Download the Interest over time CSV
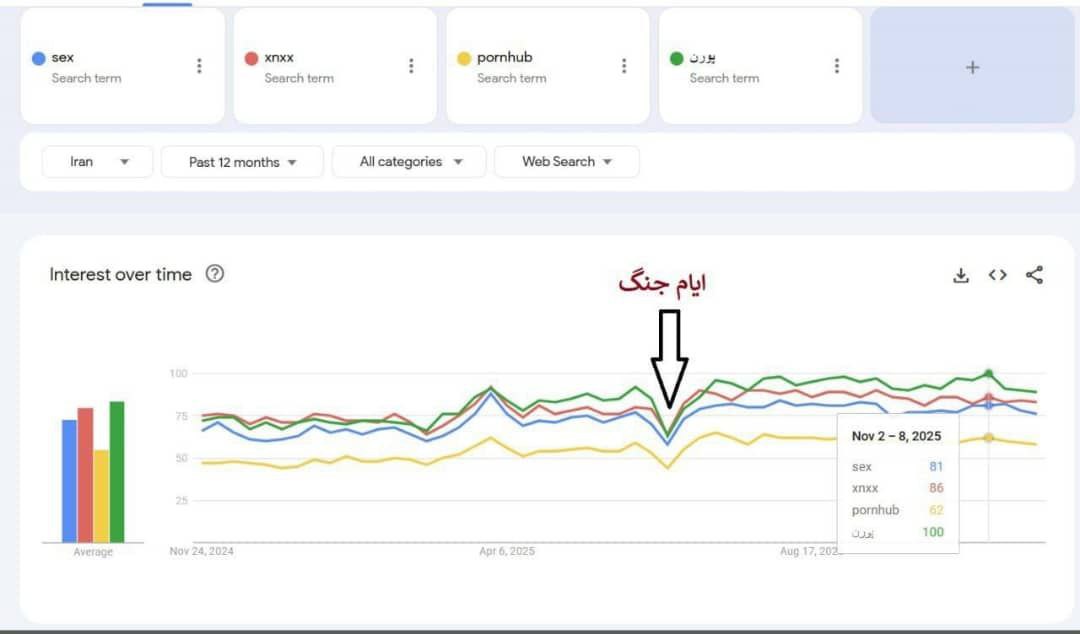This screenshot has width=1080, height=634. tap(961, 275)
